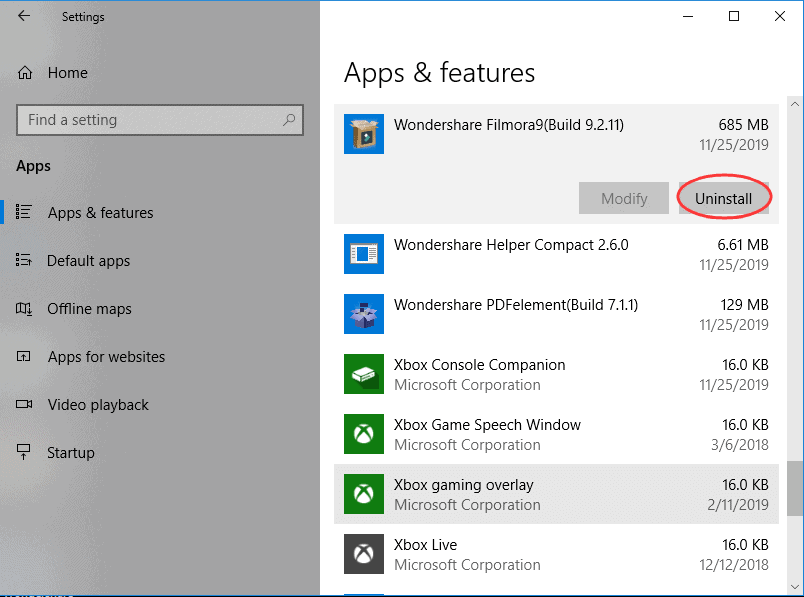This screenshot has height=597, width=804.
Task: Click the Xbox Console Companion icon
Action: point(364,374)
